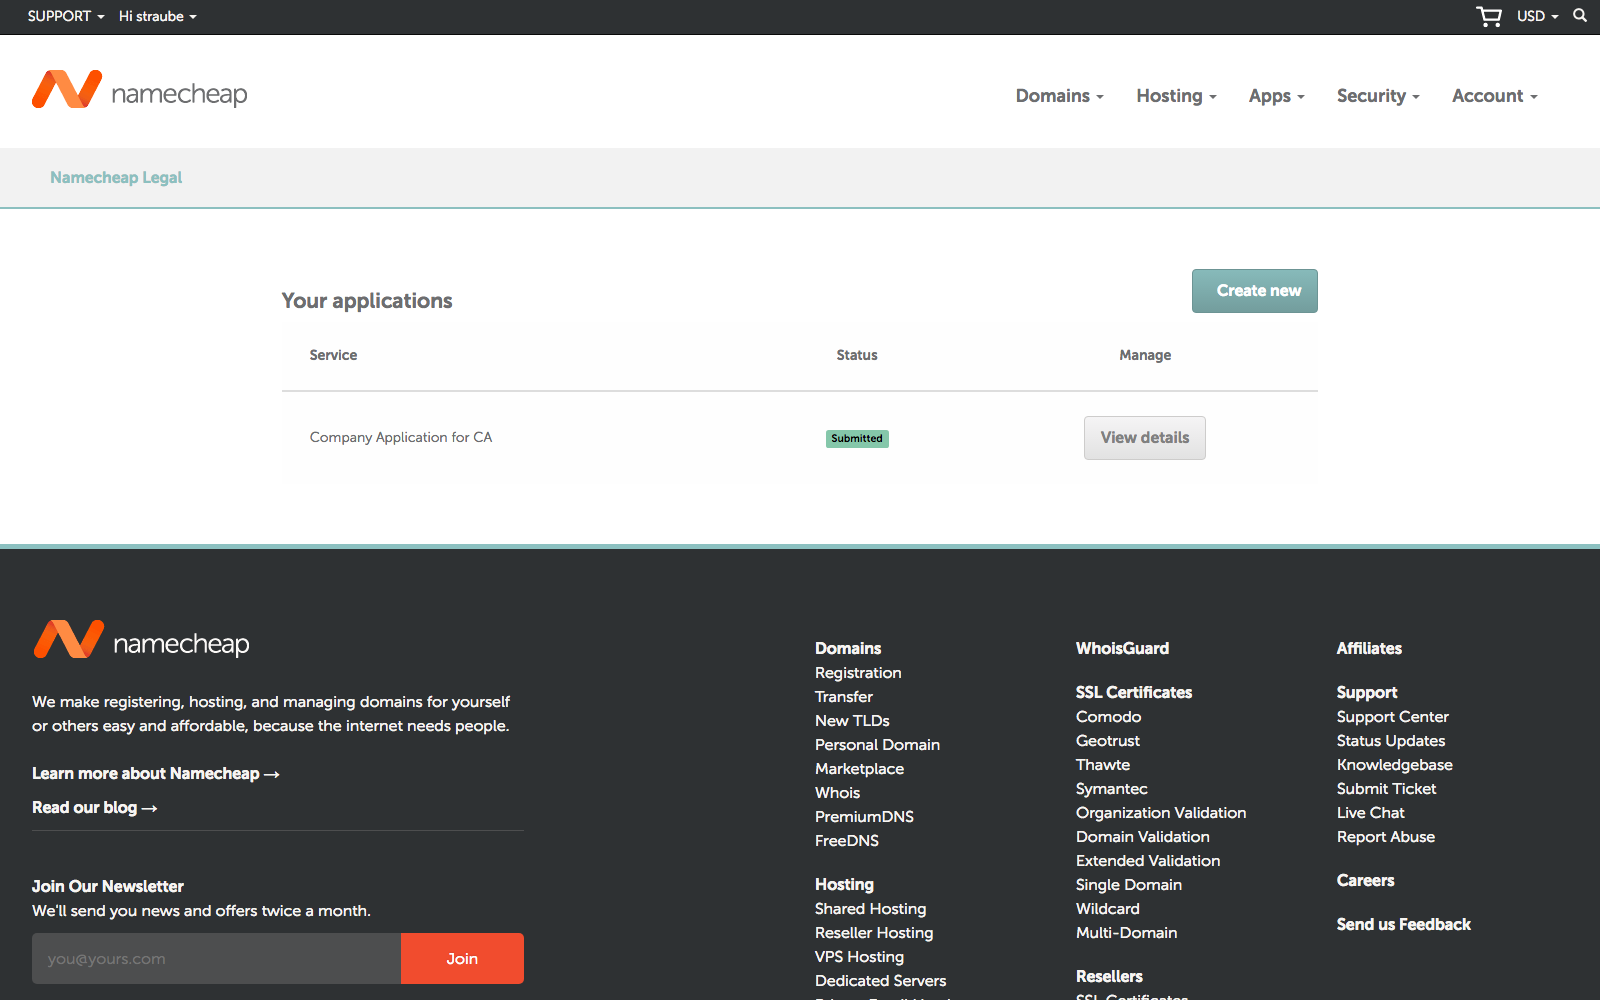1600x1000 pixels.
Task: Open the Wildcard footer link
Action: pos(1107,909)
